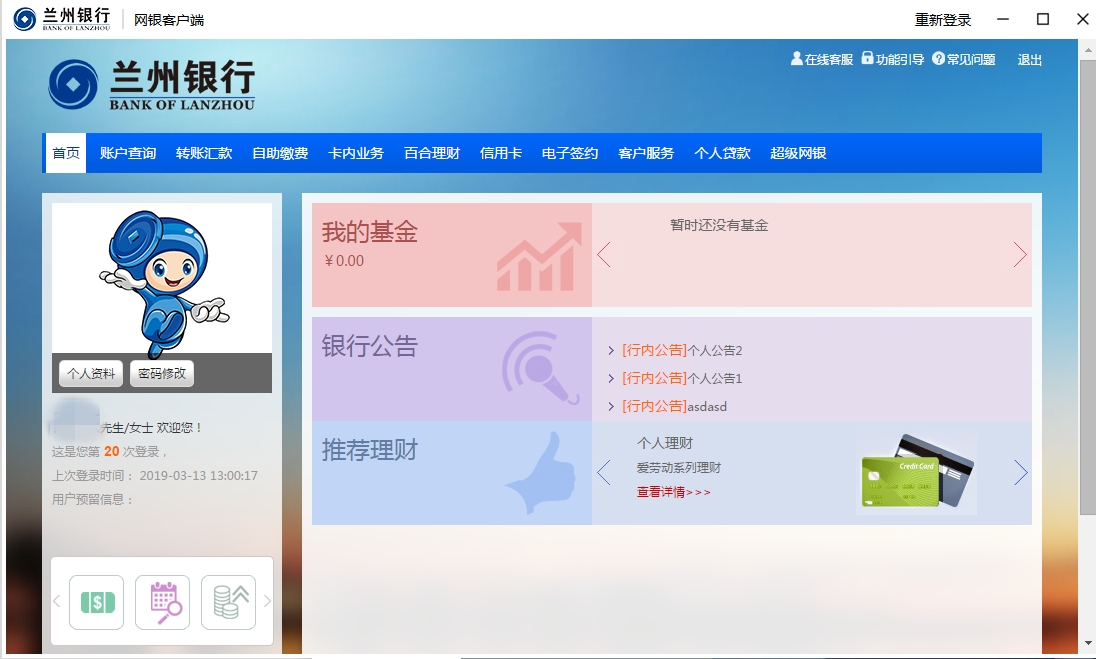Click the 我的基金 panel title

pos(370,231)
